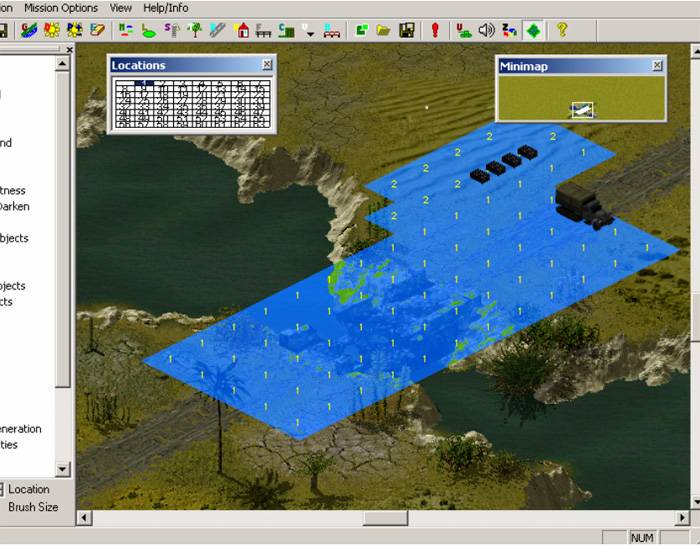Screen dimensions: 700x546
Task: Click the floppy disk save icon
Action: tap(407, 30)
